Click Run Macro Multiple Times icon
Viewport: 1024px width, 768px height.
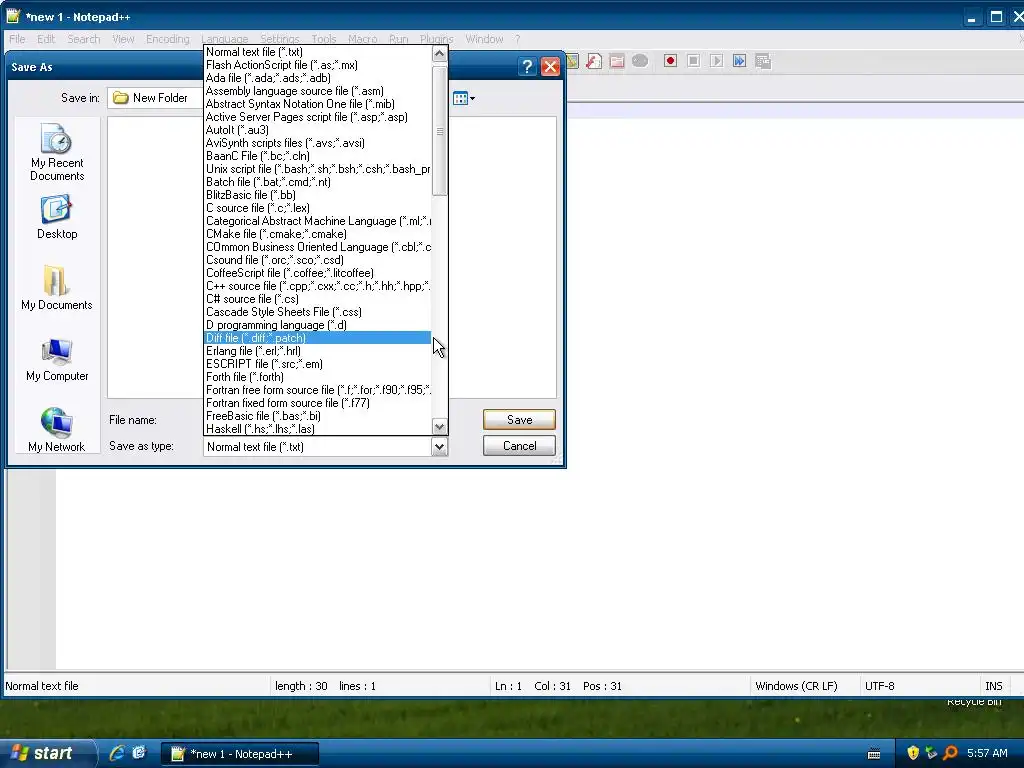coord(739,61)
